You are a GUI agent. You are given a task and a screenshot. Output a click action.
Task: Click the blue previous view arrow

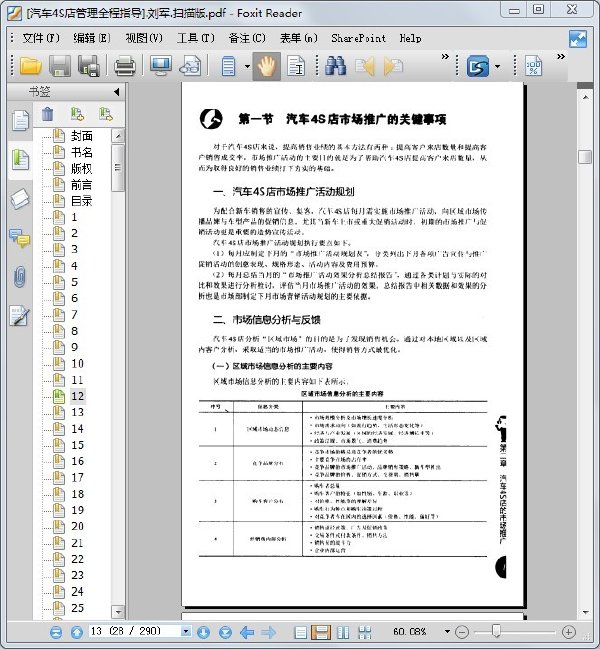pos(247,632)
